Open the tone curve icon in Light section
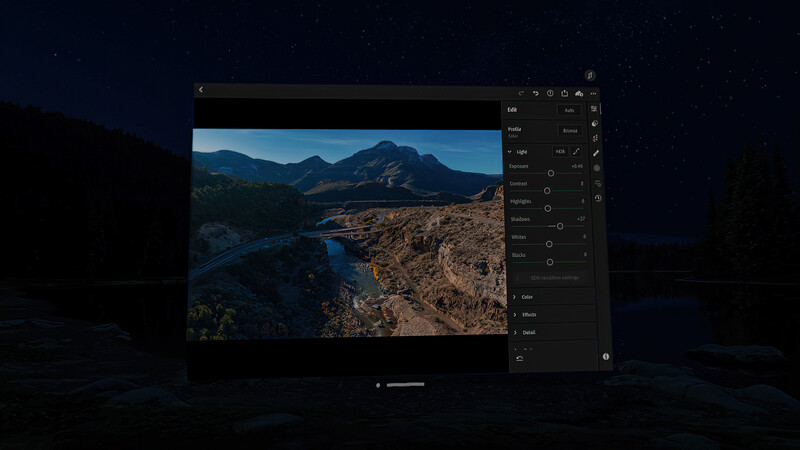The height and width of the screenshot is (450, 800). click(x=576, y=152)
